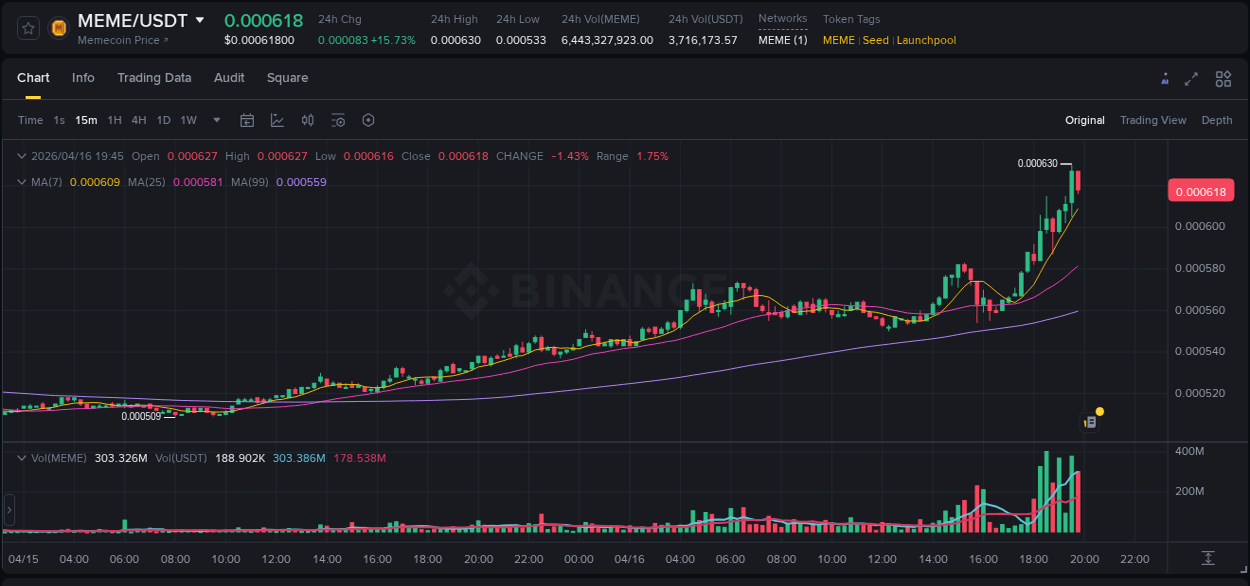Open the Audit tab
The image size is (1250, 586).
tap(229, 77)
